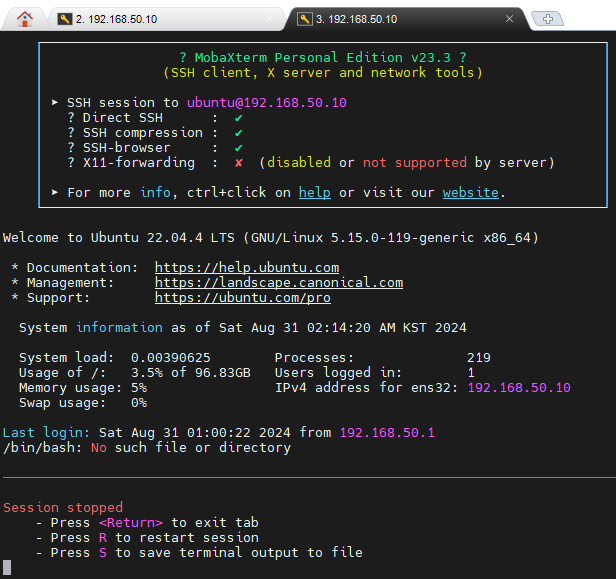Click ubuntu@192.168.50.10 session address
The image size is (616, 579).
[267, 103]
